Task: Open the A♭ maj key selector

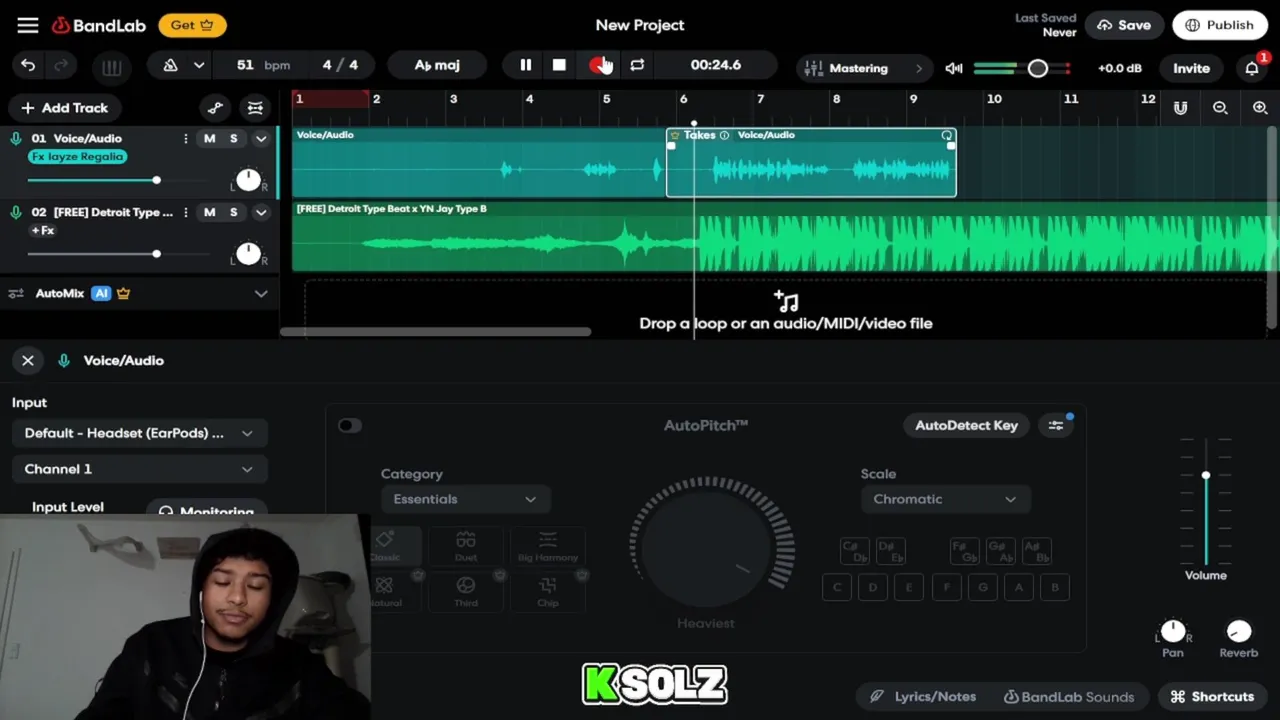Action: click(x=437, y=65)
